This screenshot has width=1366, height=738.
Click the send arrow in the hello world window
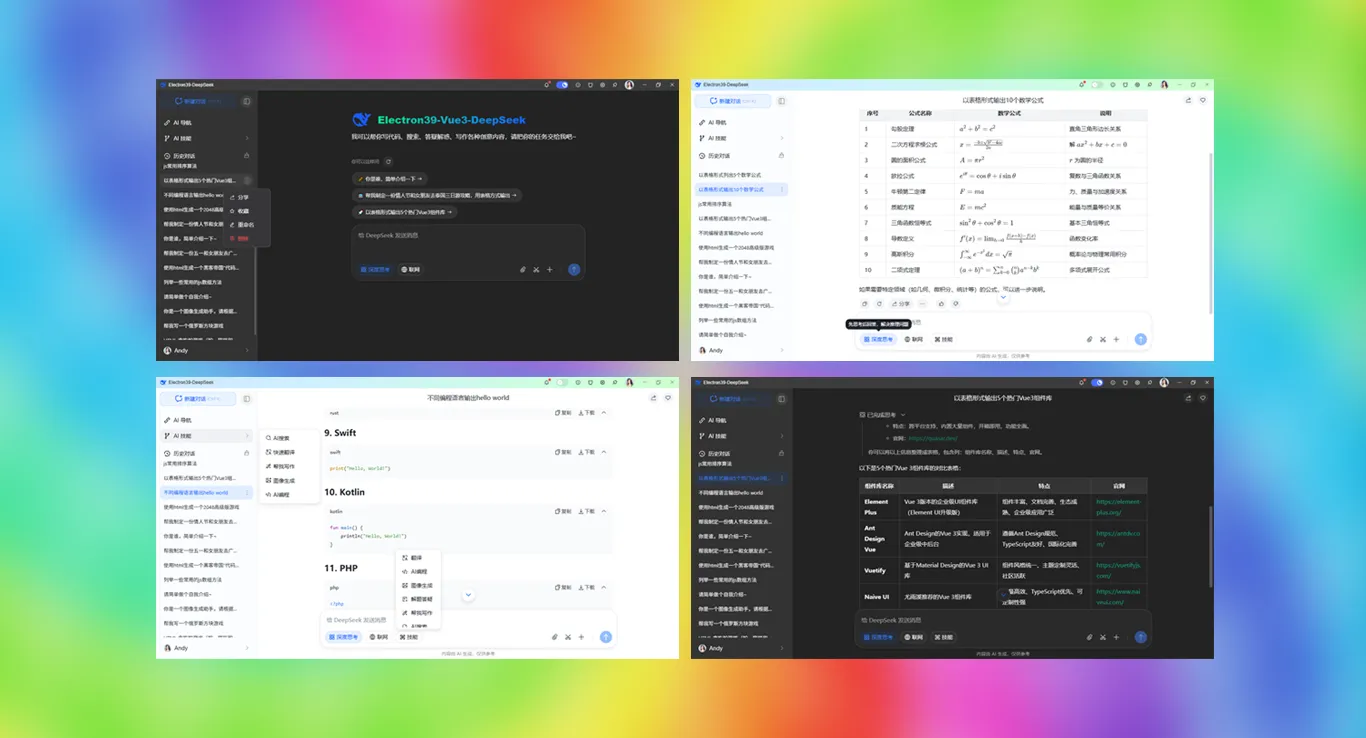point(606,636)
